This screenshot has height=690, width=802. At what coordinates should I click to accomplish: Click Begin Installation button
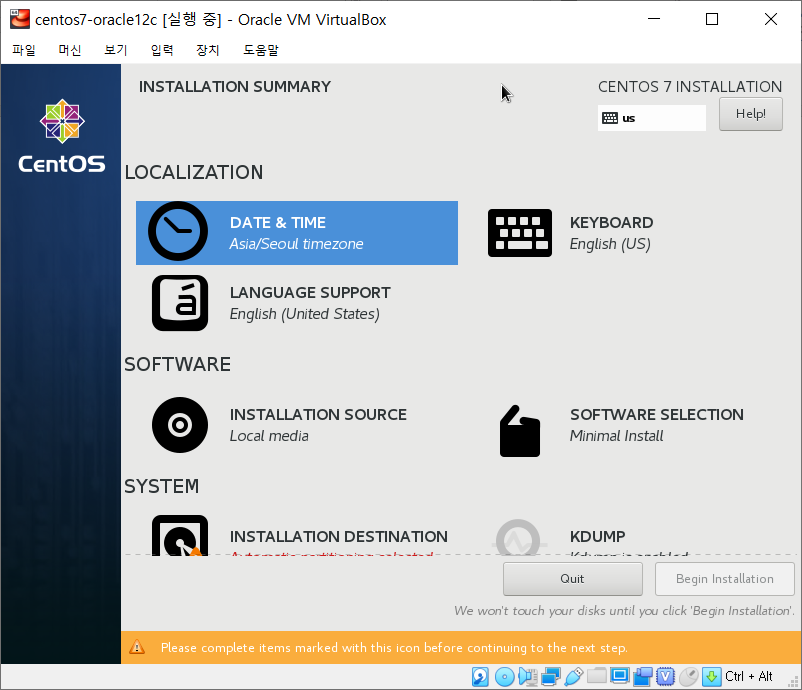724,578
